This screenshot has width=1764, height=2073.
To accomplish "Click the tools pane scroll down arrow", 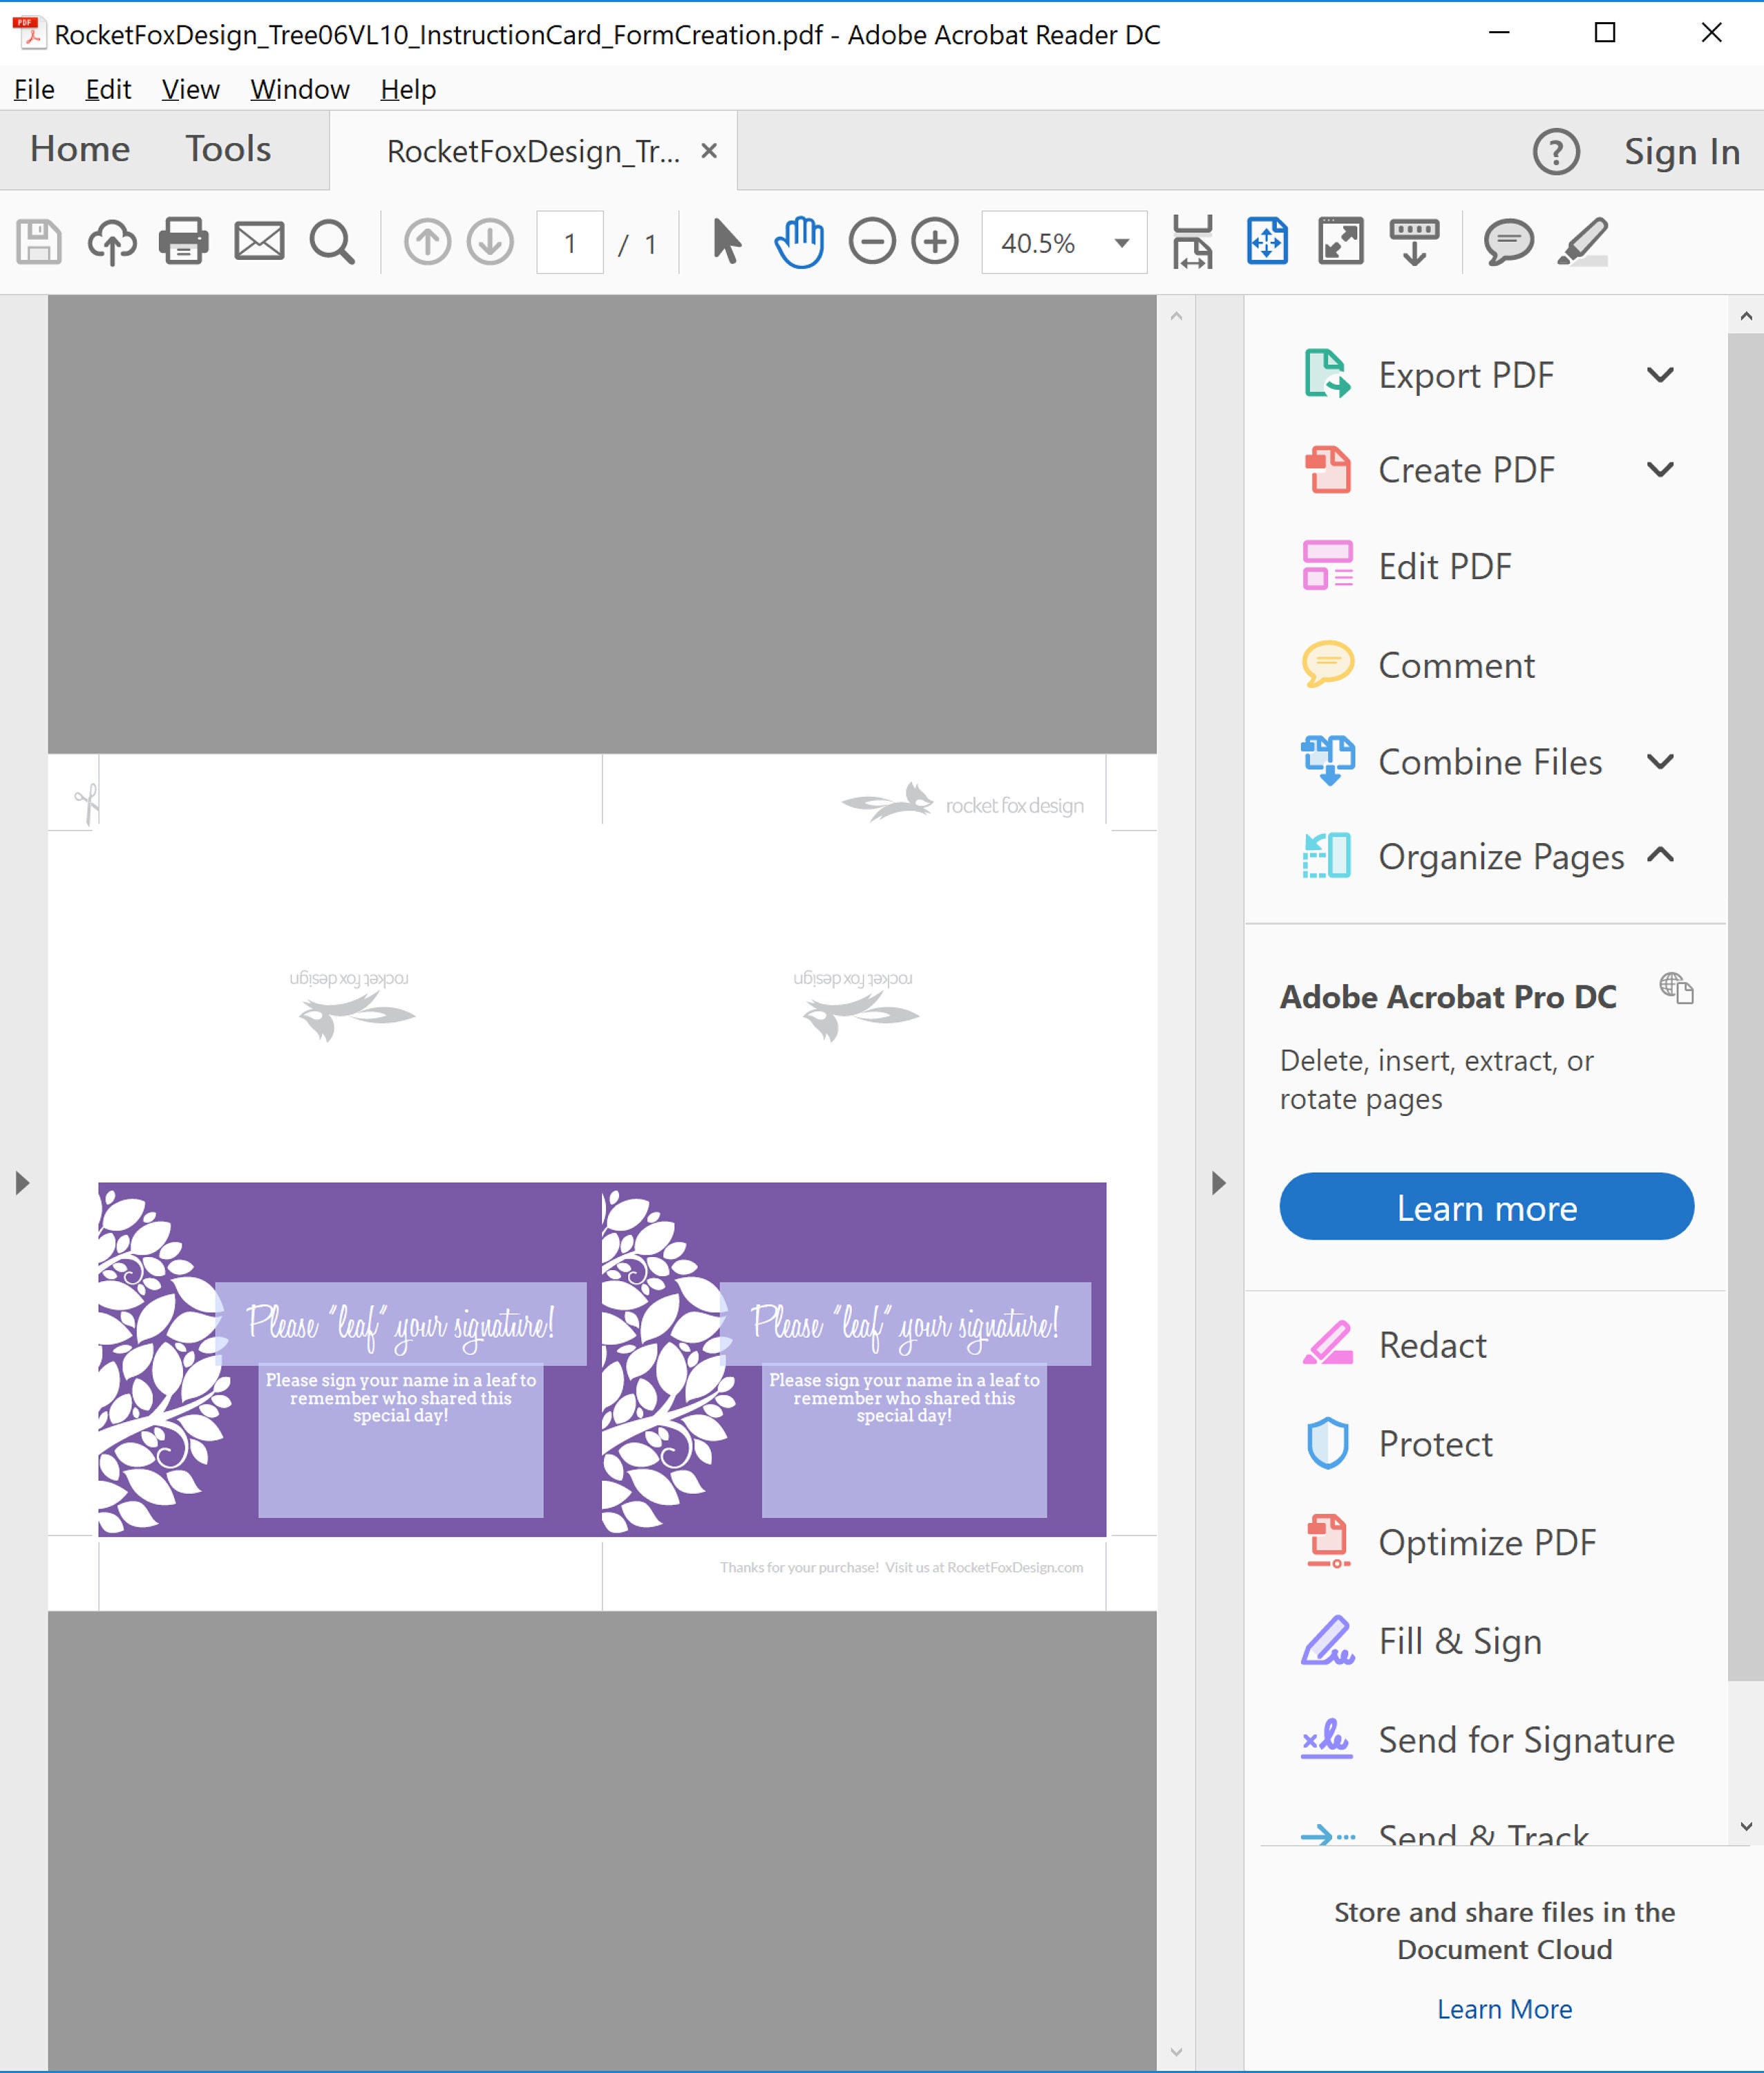I will pos(1745,1826).
